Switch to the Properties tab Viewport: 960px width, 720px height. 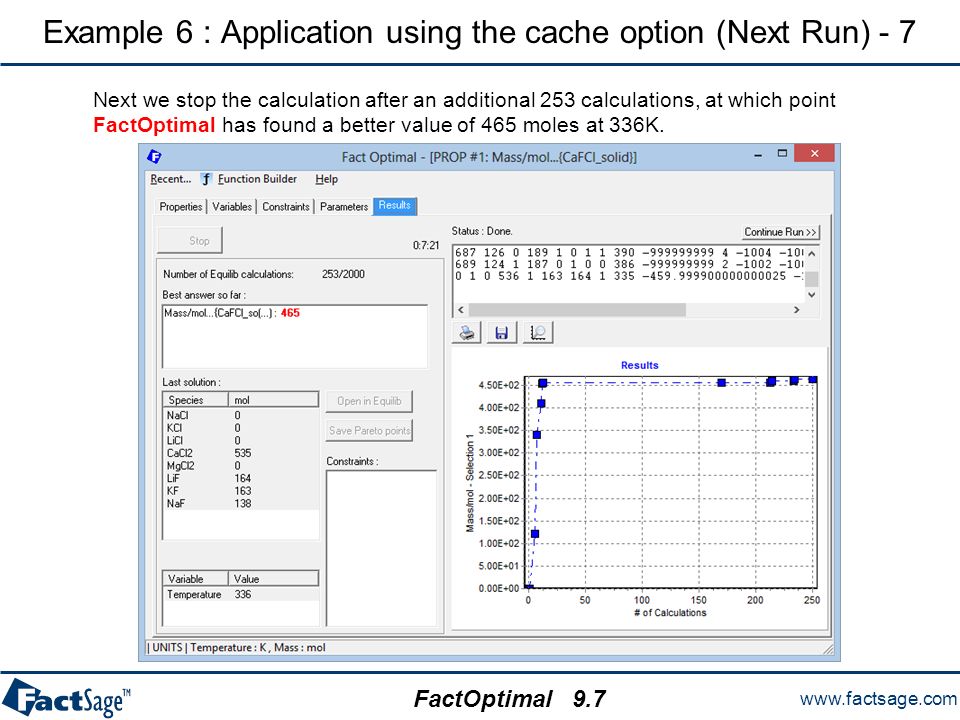(181, 207)
